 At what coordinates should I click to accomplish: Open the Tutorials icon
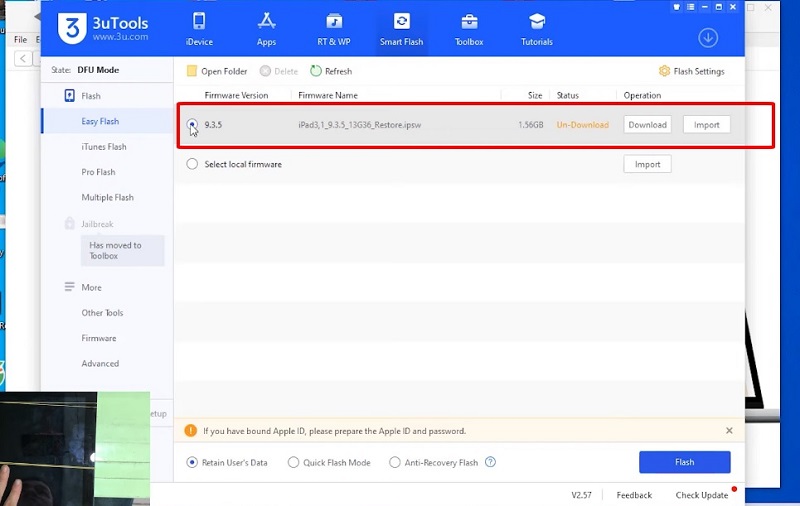537,22
